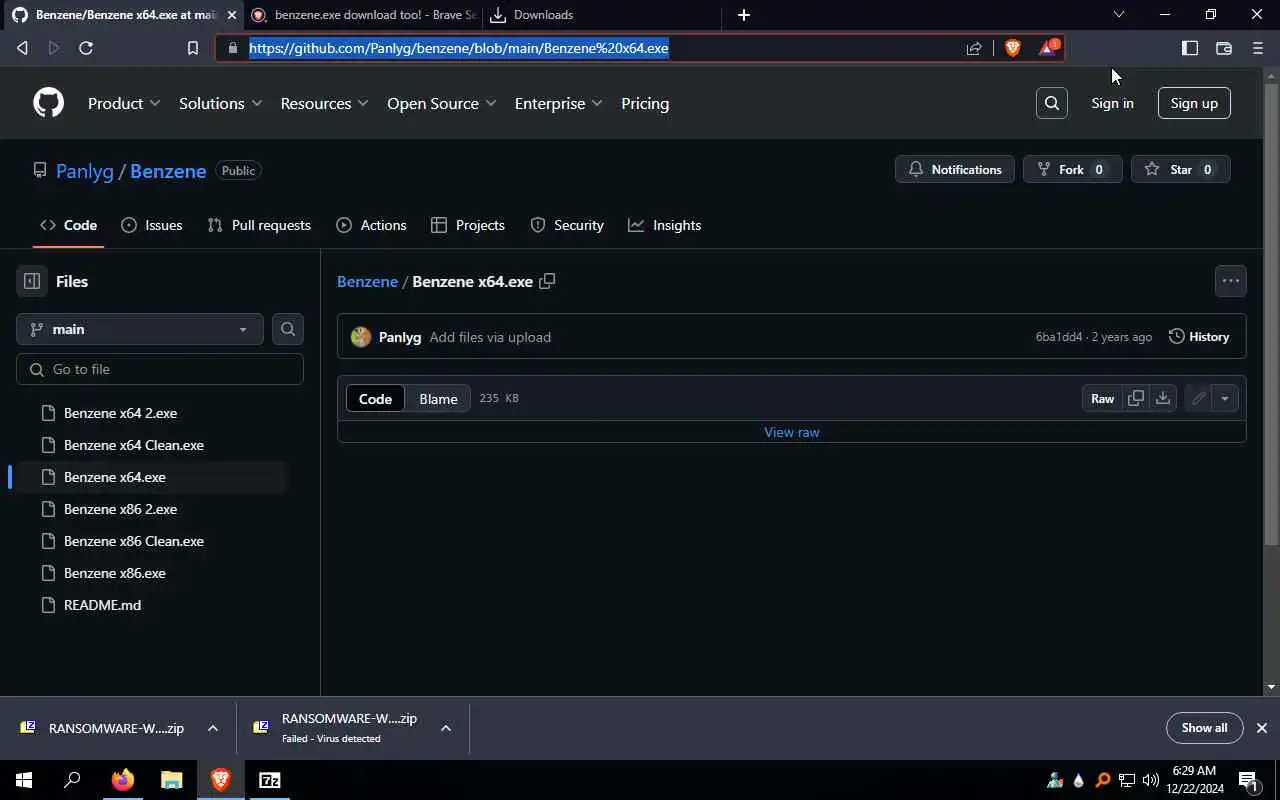Switch to the Projects tab

tap(468, 225)
